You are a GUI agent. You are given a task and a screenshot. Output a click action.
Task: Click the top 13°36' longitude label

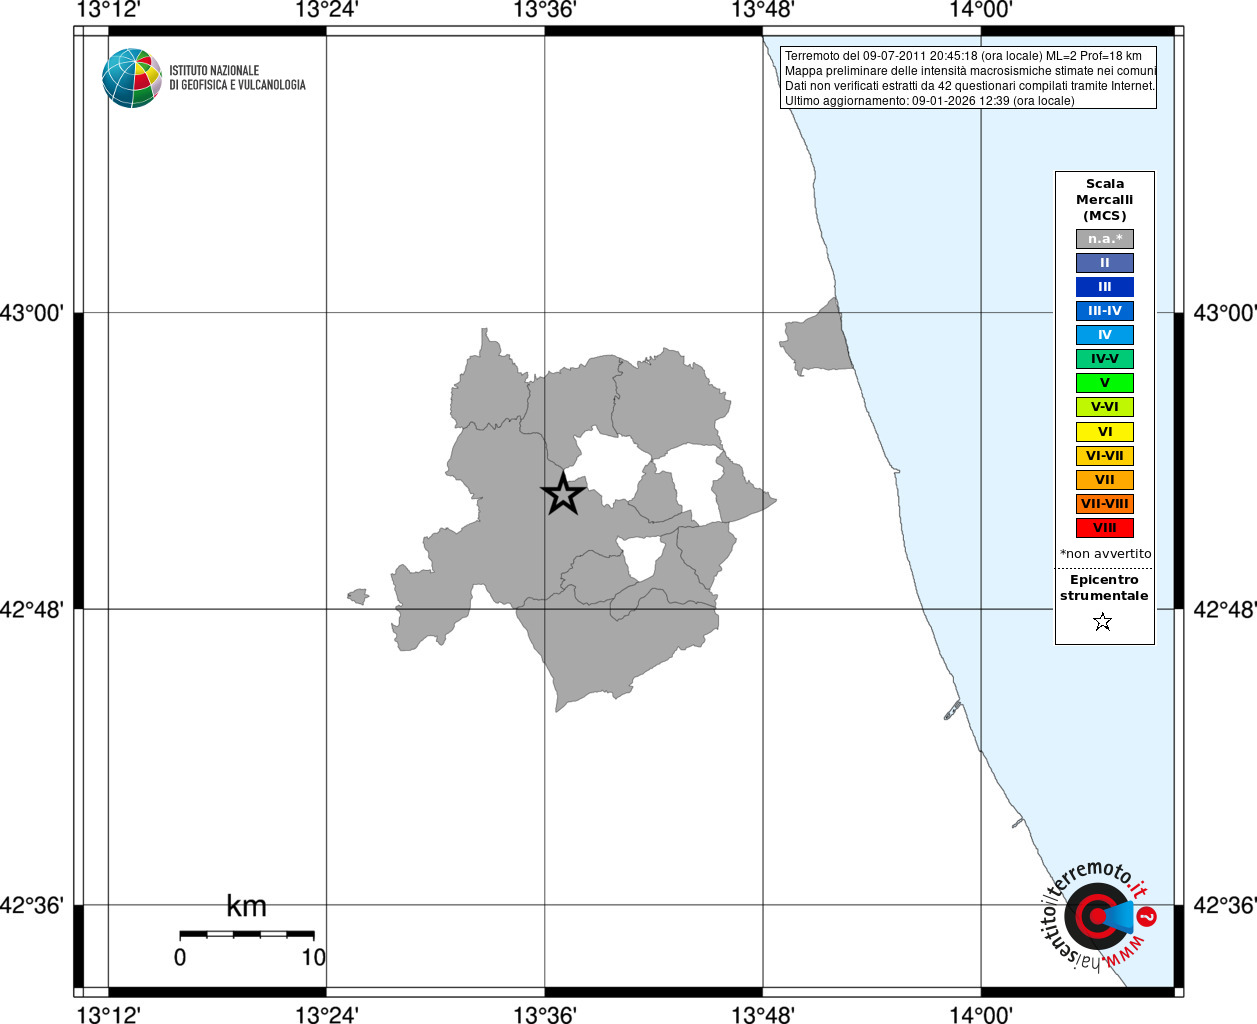[544, 10]
